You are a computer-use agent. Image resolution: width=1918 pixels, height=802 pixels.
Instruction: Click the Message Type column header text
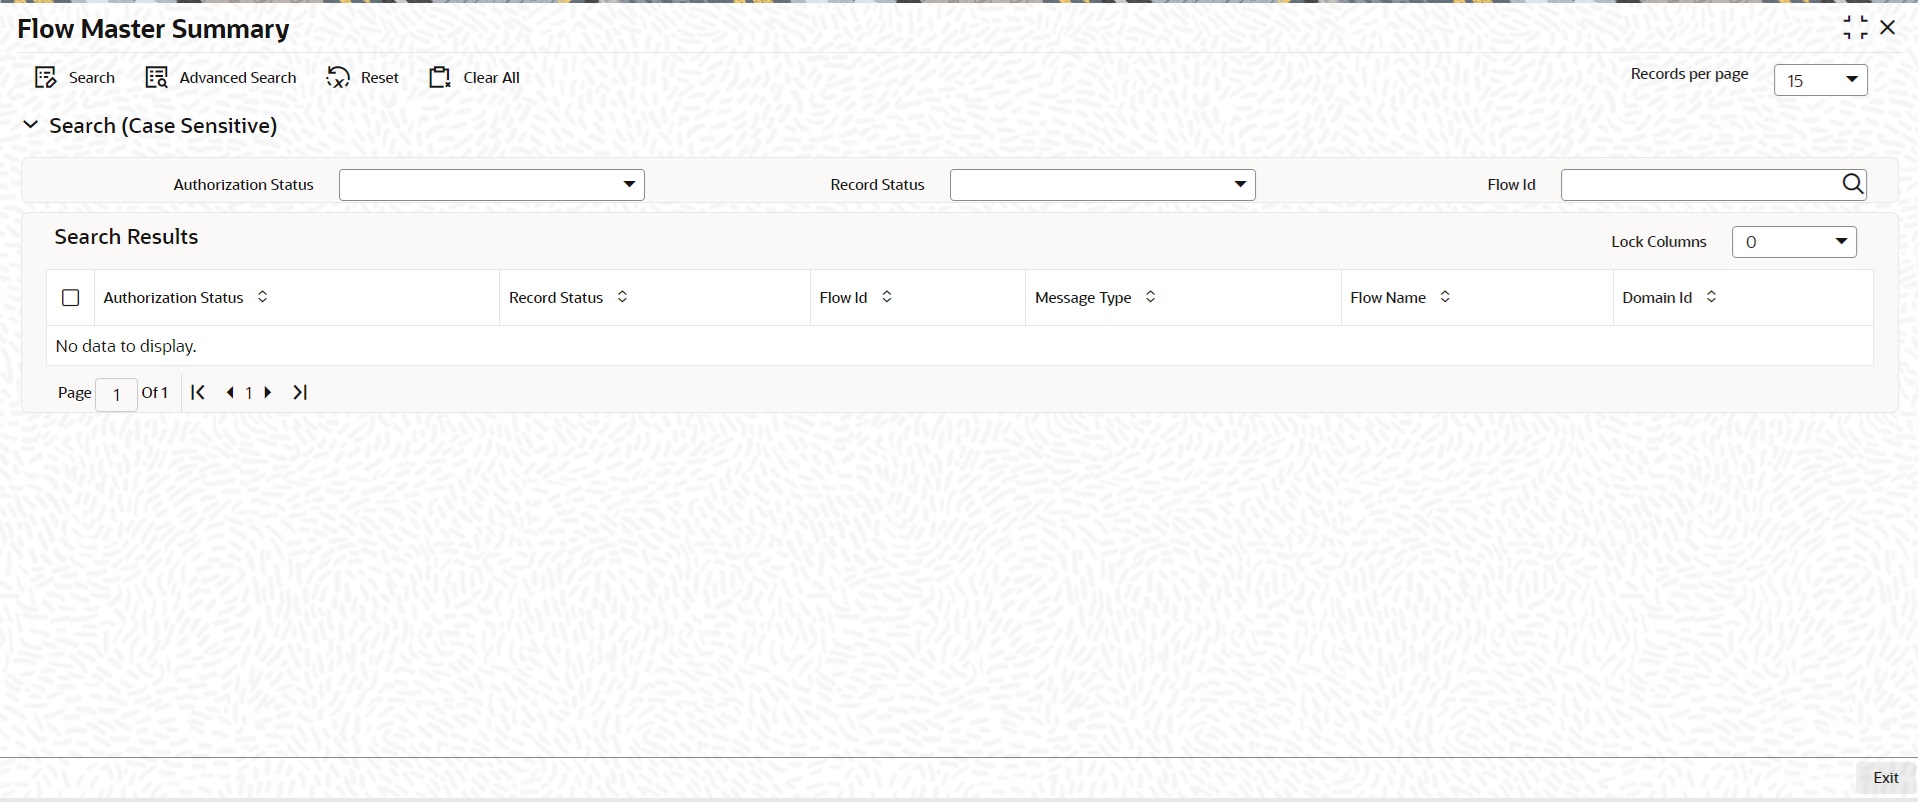[x=1083, y=298]
